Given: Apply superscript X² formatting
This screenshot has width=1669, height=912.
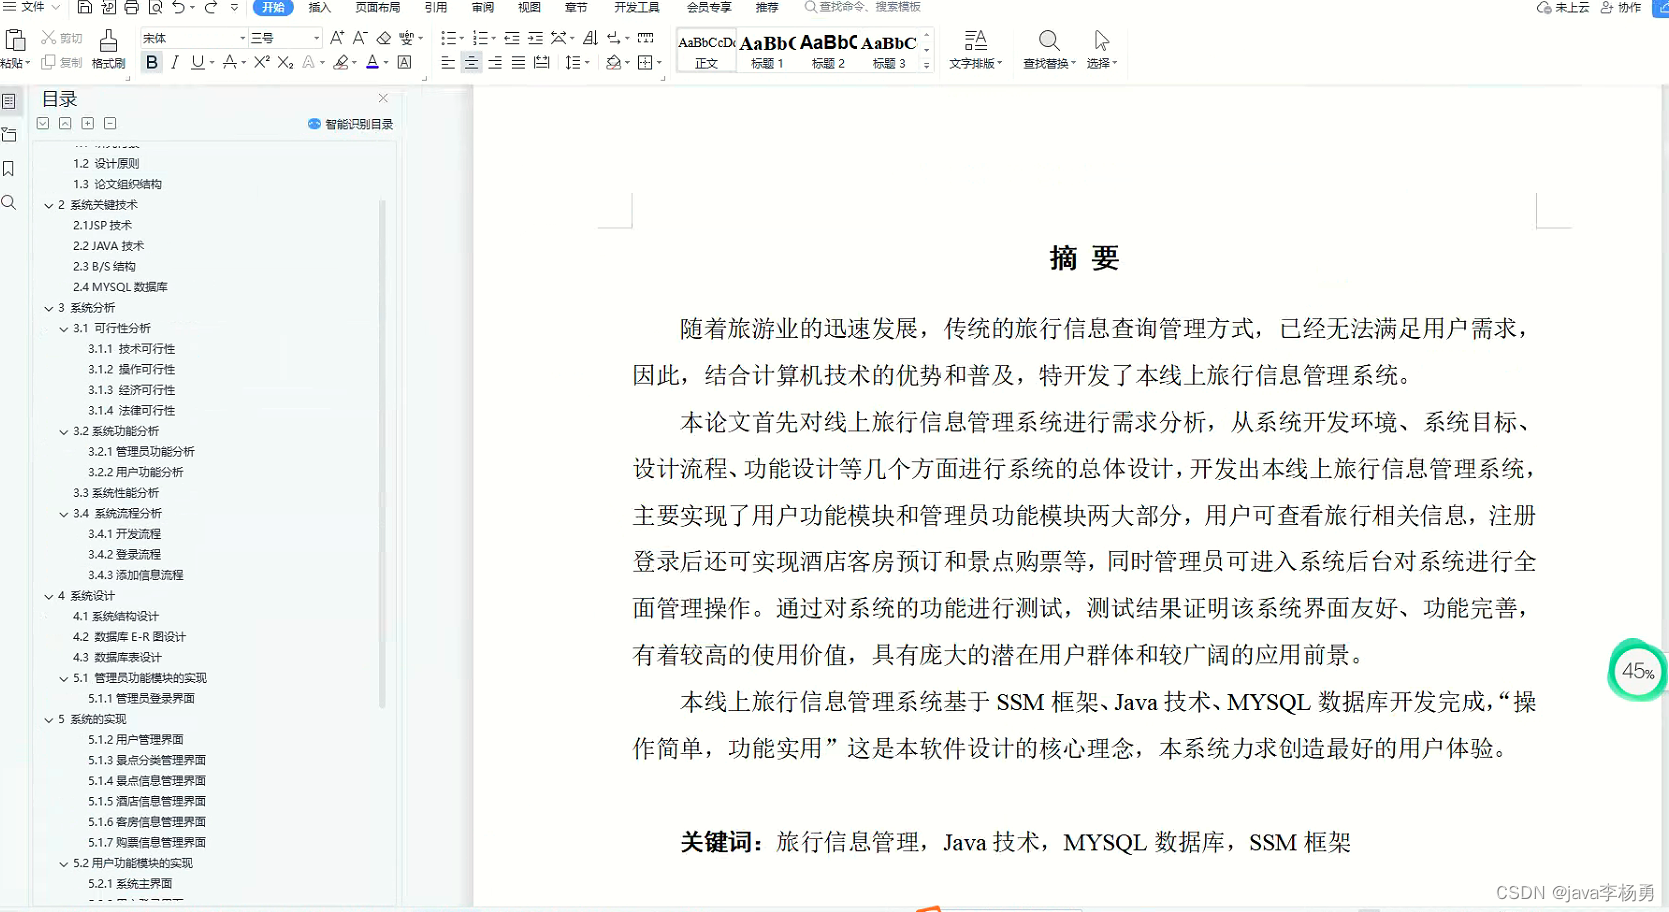Looking at the screenshot, I should 262,62.
